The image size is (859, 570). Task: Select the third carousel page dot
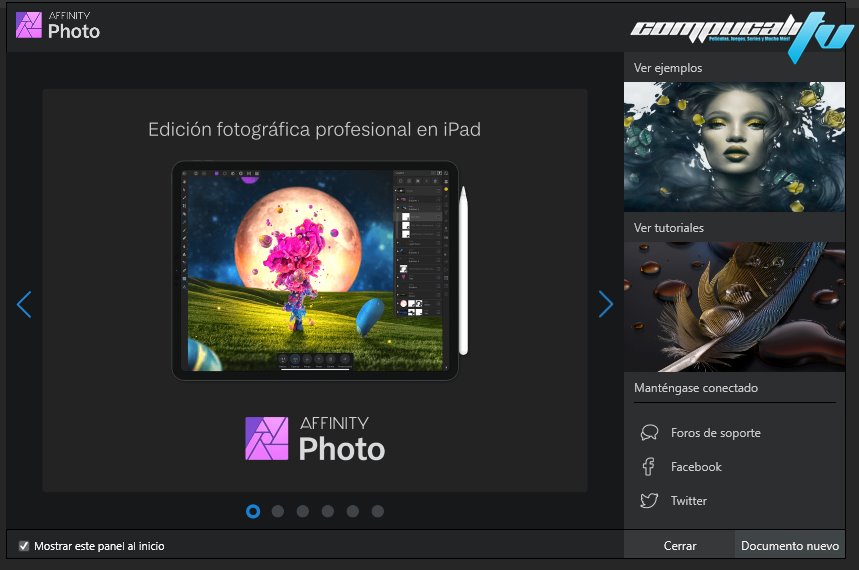coord(302,511)
